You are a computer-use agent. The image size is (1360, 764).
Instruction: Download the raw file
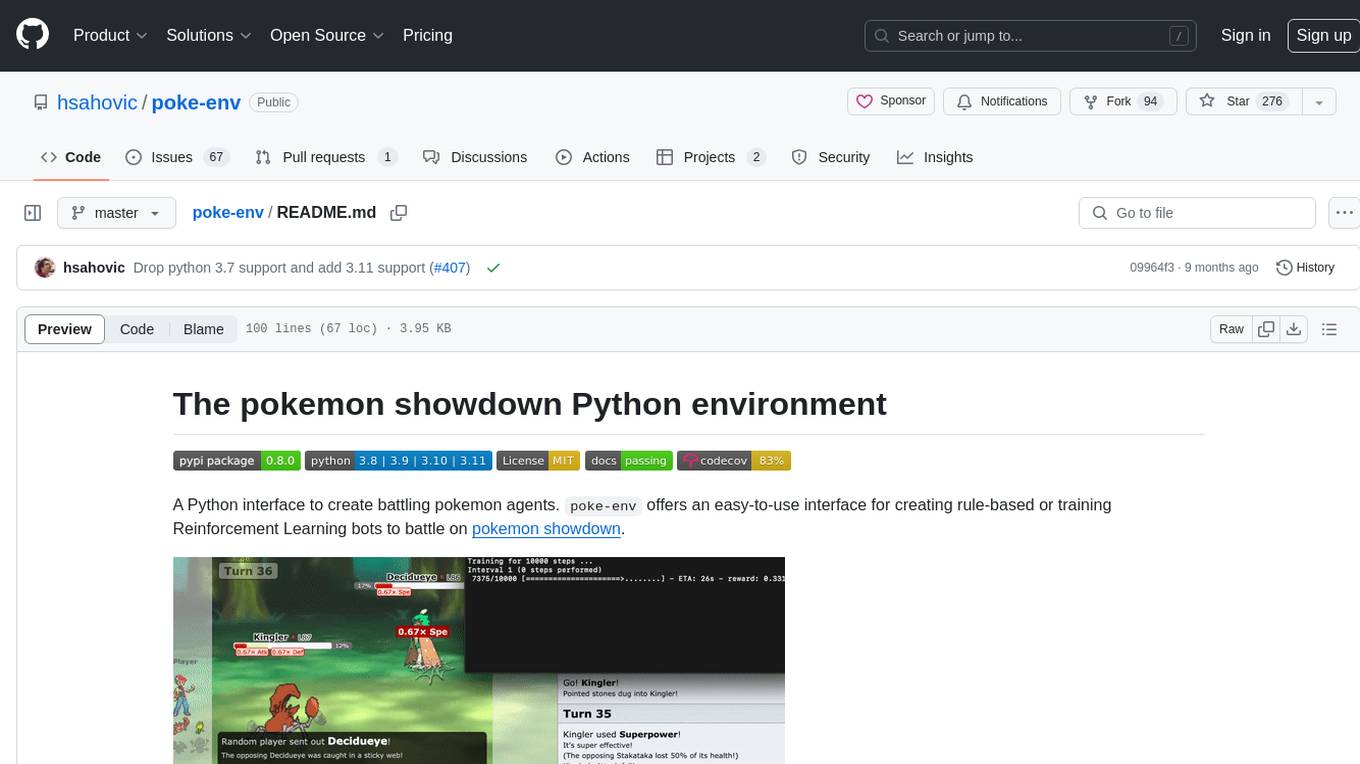[x=1293, y=329]
